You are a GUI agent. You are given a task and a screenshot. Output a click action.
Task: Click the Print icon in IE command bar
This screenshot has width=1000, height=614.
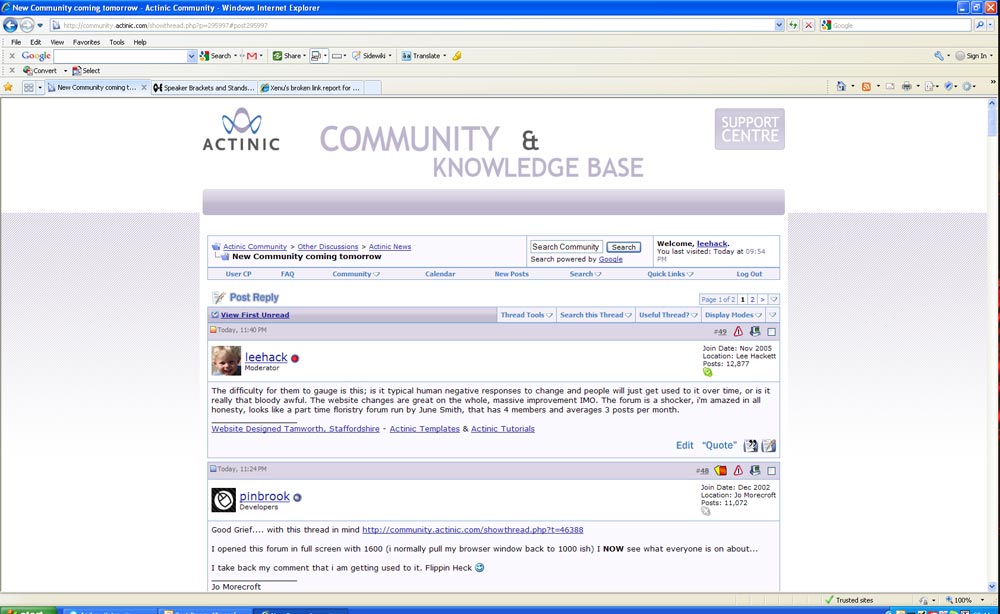906,87
